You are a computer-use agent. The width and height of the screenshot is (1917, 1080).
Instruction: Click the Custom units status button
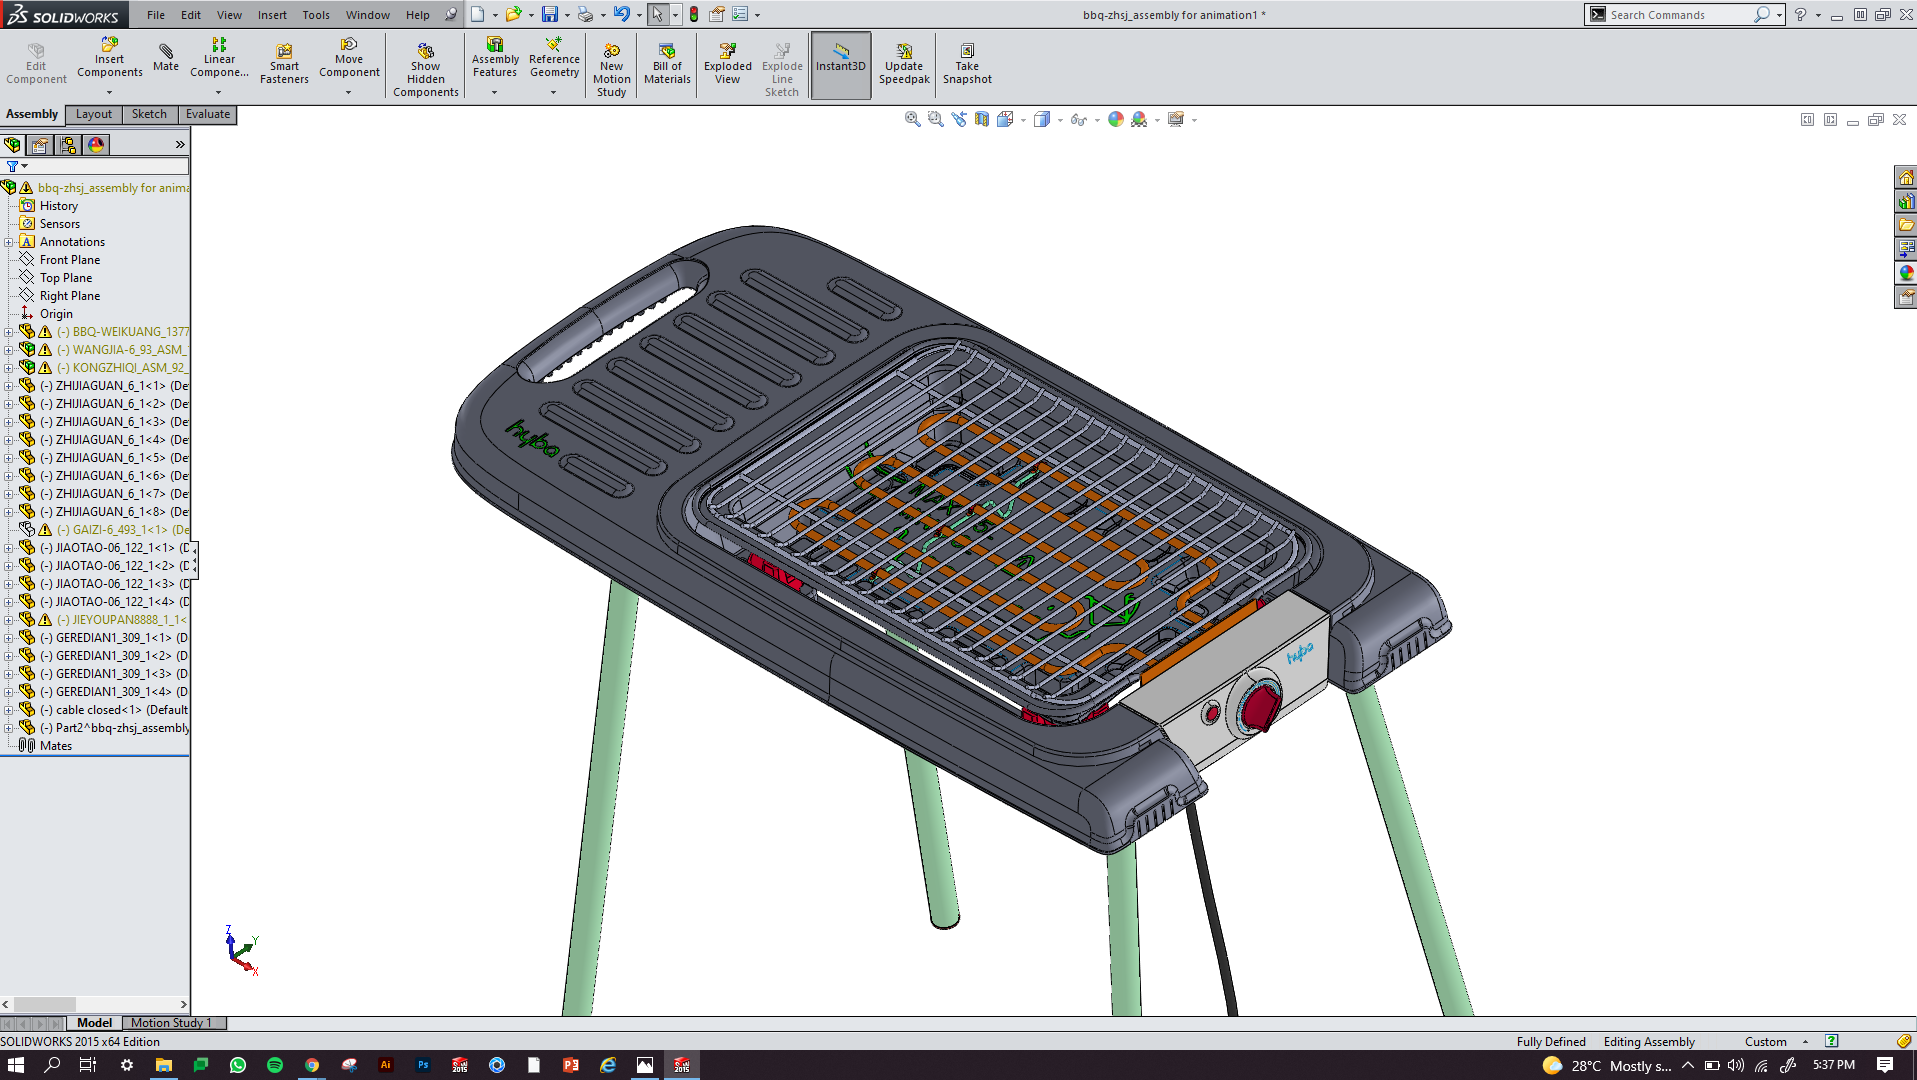click(x=1767, y=1042)
